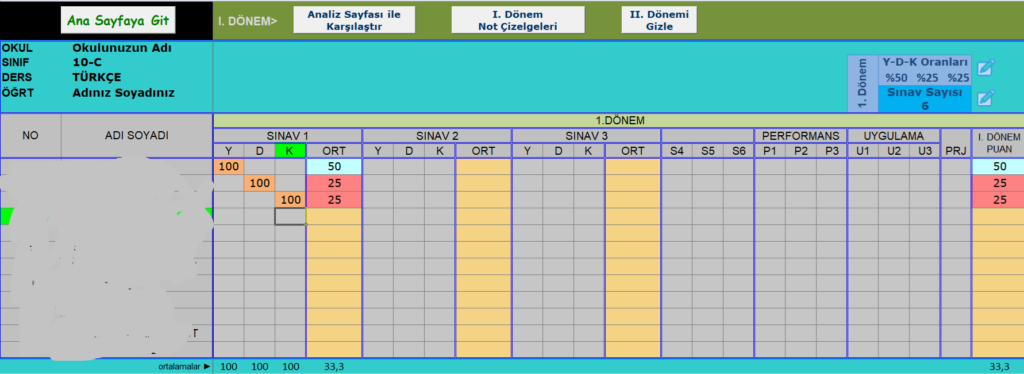Select the U2 column header
Image resolution: width=1024 pixels, height=374 pixels.
893,151
